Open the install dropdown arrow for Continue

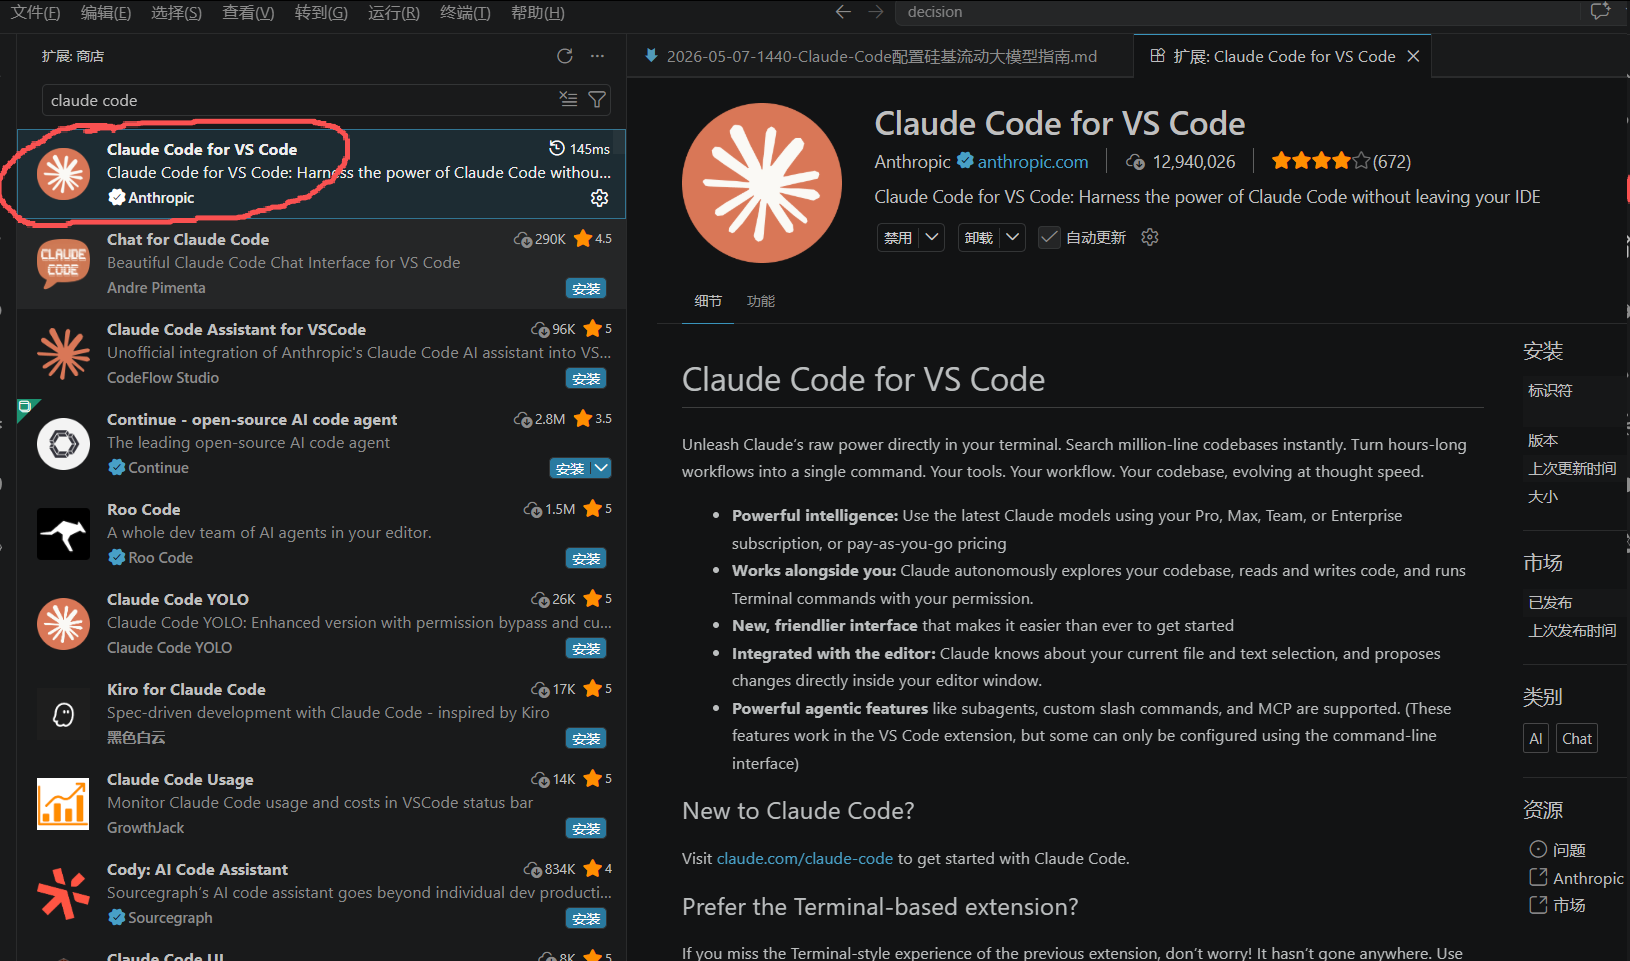pyautogui.click(x=601, y=468)
